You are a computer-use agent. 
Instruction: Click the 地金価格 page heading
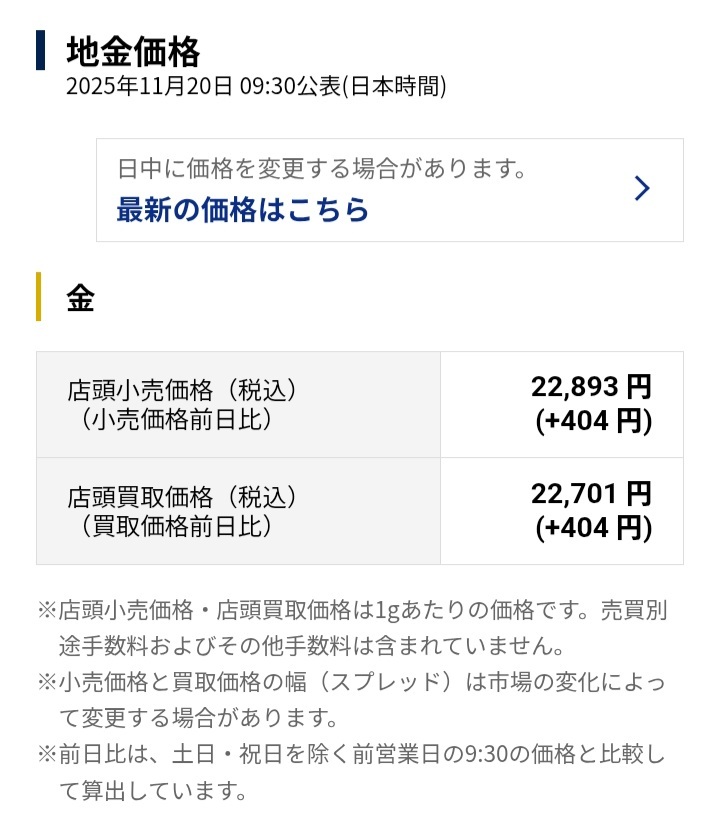click(133, 50)
